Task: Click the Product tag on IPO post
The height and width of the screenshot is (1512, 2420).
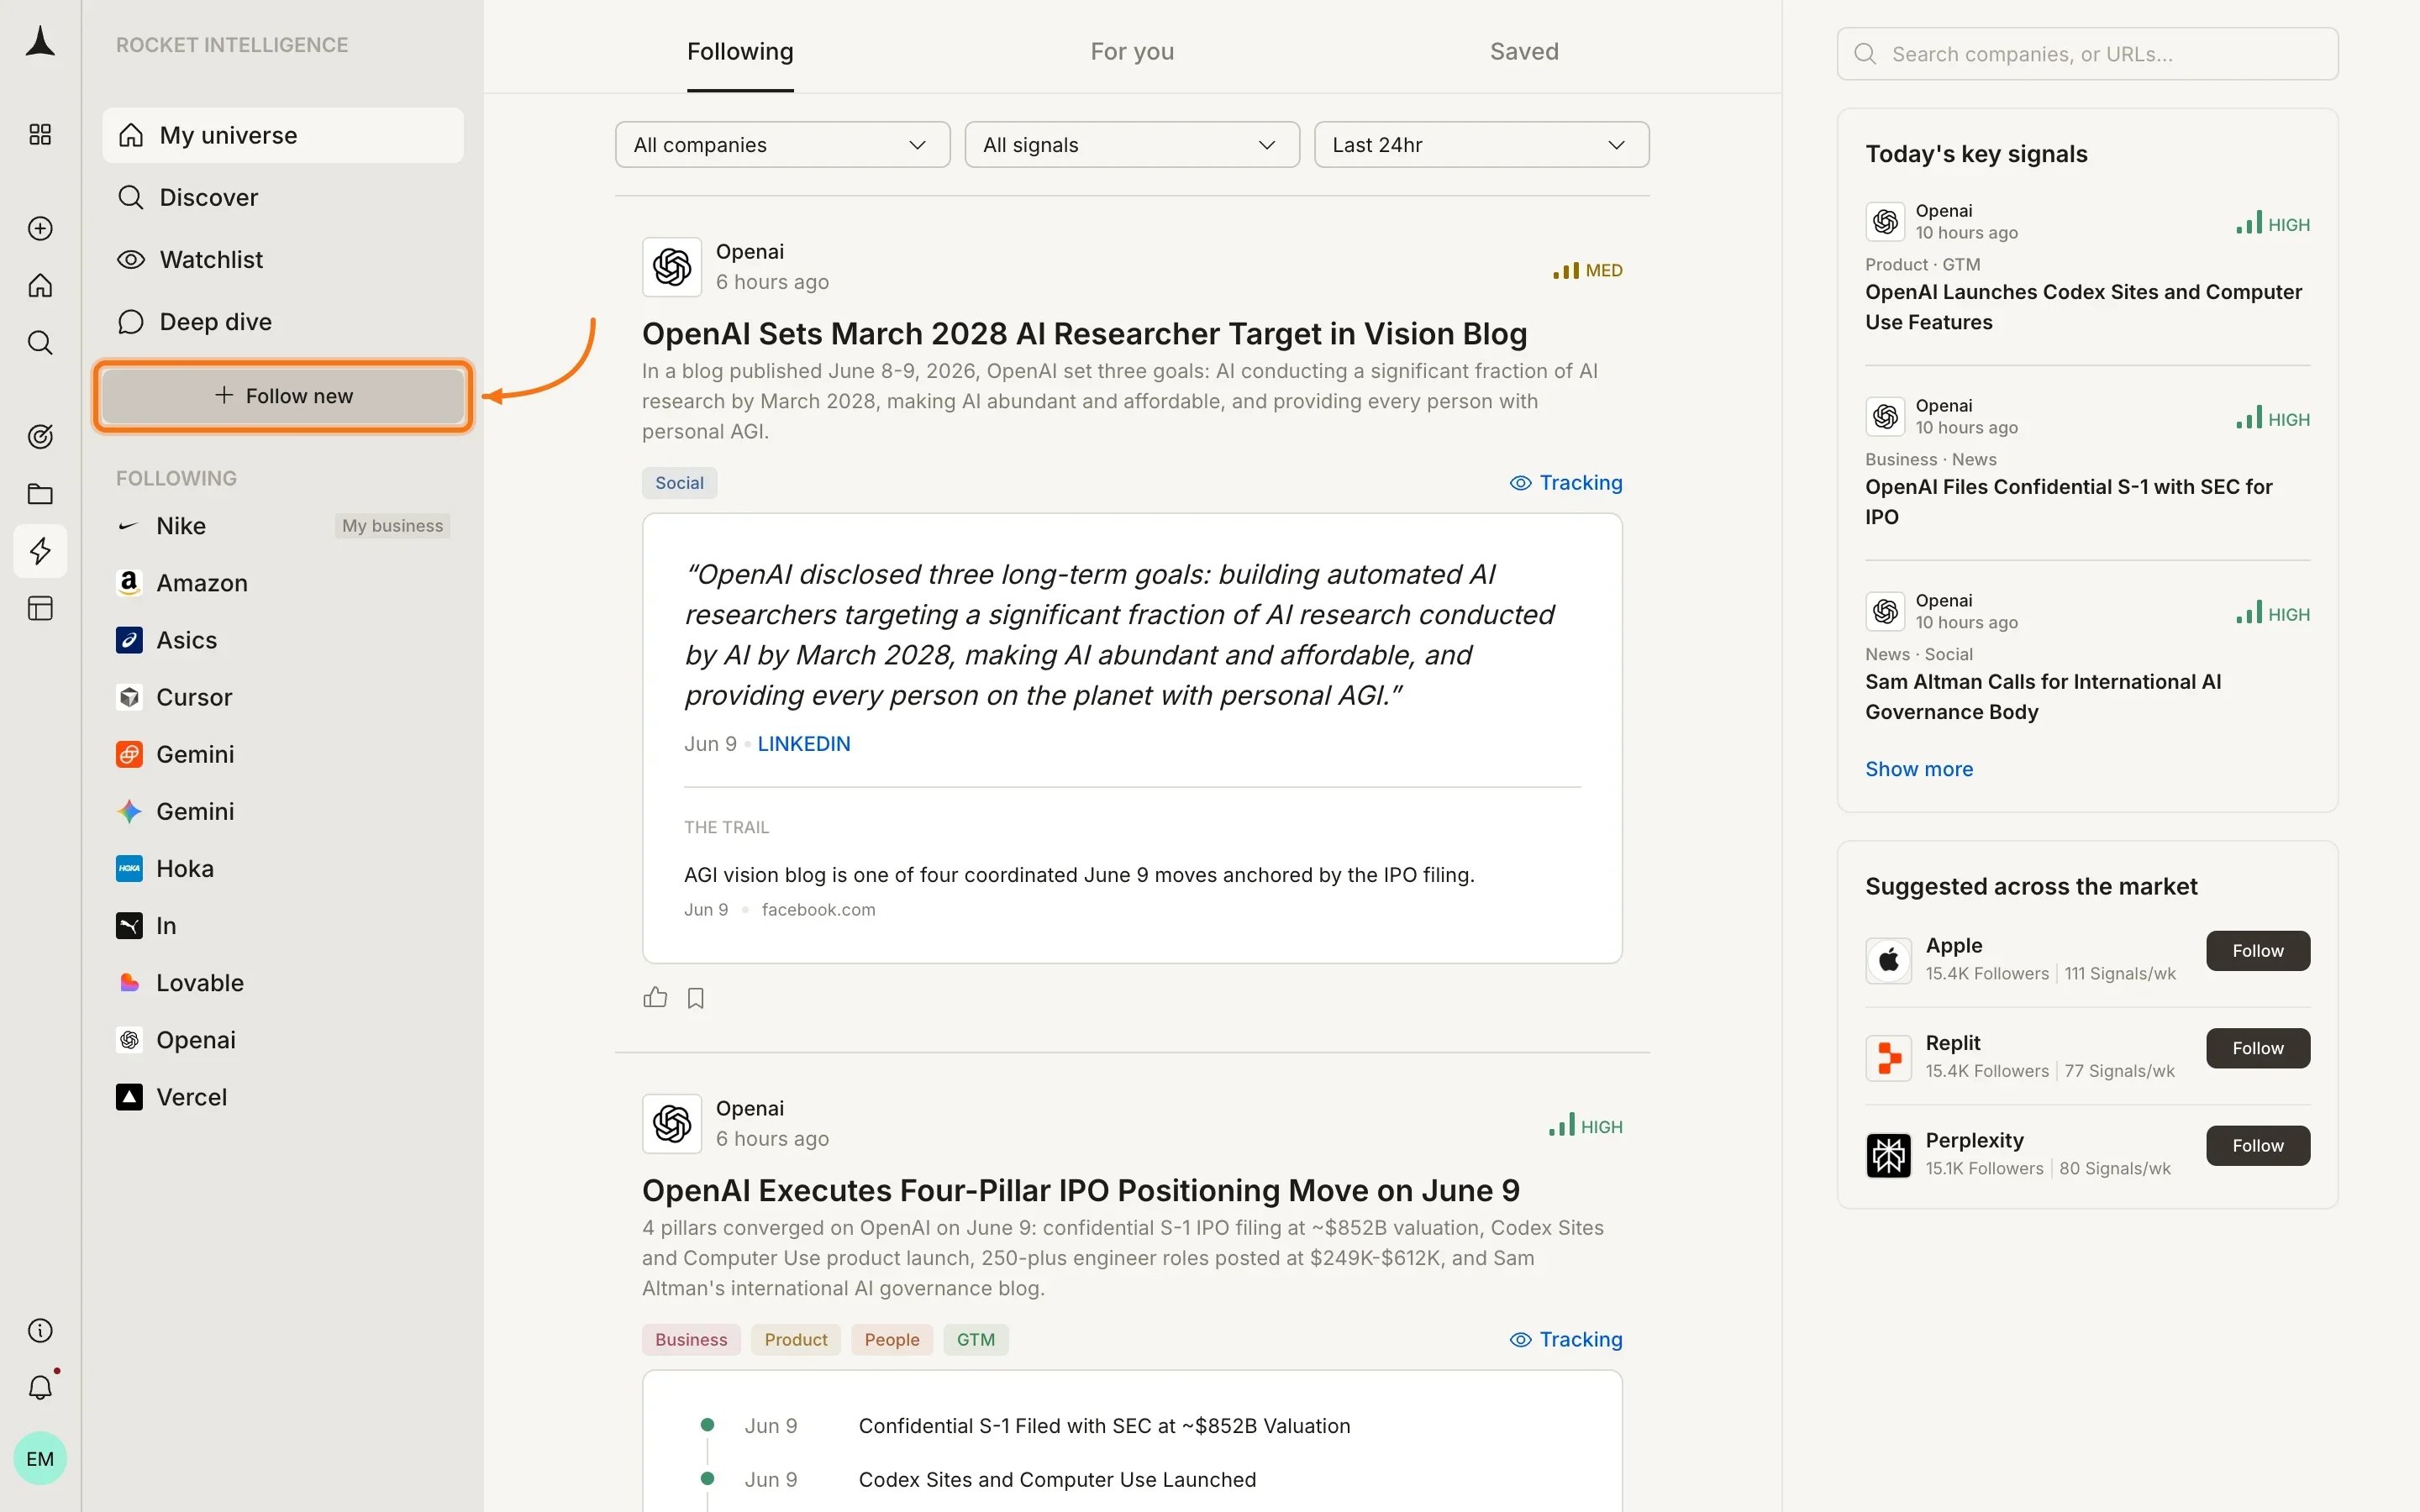Action: tap(795, 1340)
